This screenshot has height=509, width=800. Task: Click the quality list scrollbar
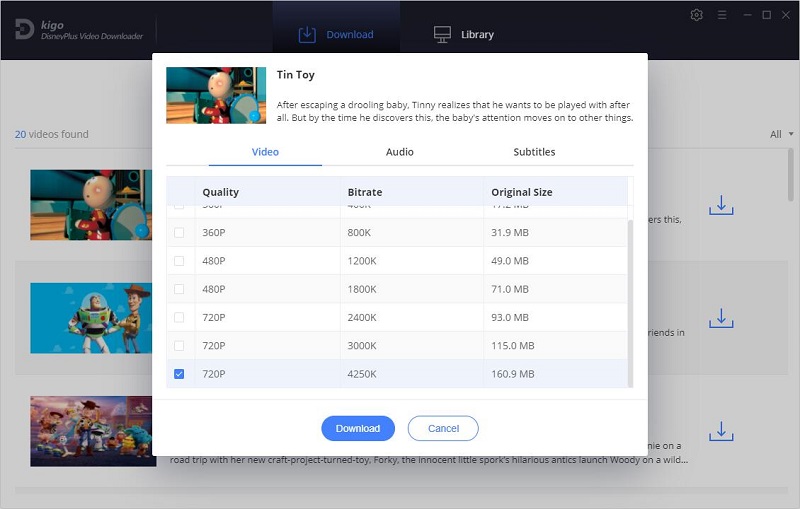point(630,303)
